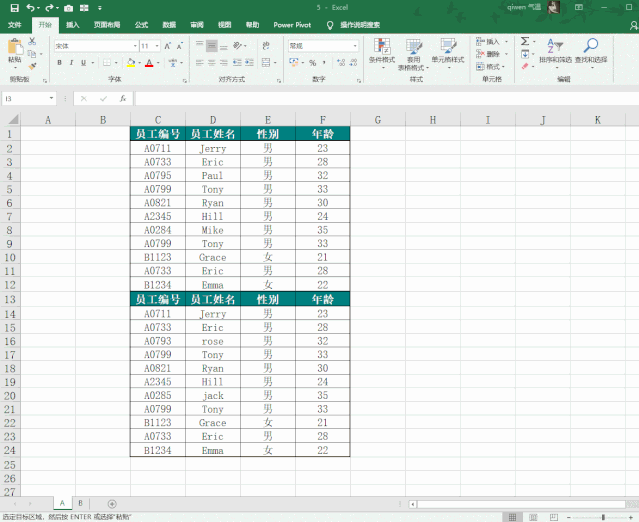The height and width of the screenshot is (522, 639).
Task: Switch to the Data tab
Action: (x=169, y=25)
